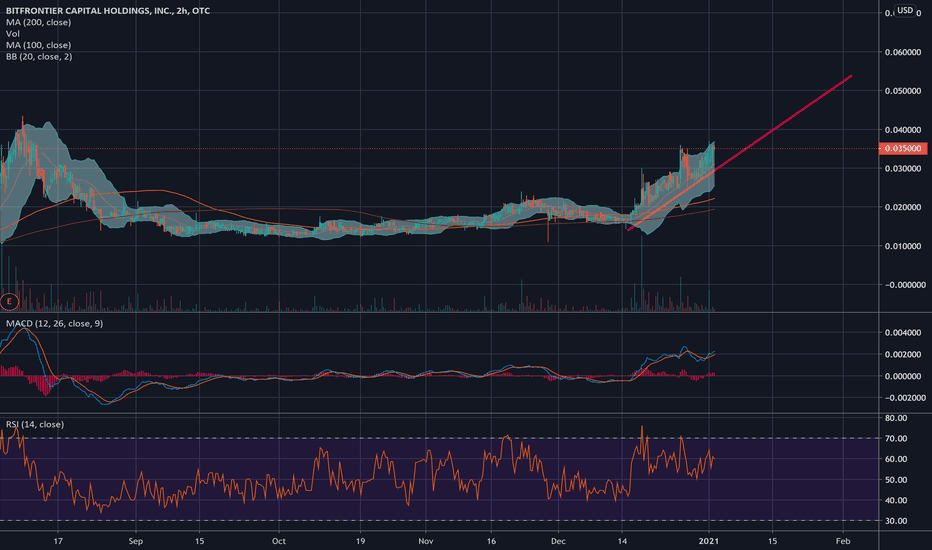Click the MACD 0.002000 scale label

pyautogui.click(x=903, y=354)
